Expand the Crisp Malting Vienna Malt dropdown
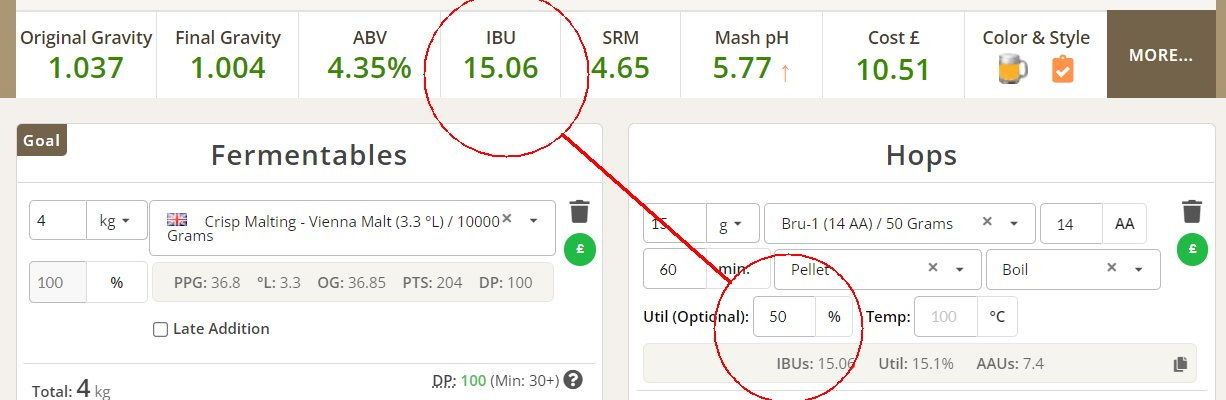This screenshot has width=1226, height=400. tap(534, 220)
